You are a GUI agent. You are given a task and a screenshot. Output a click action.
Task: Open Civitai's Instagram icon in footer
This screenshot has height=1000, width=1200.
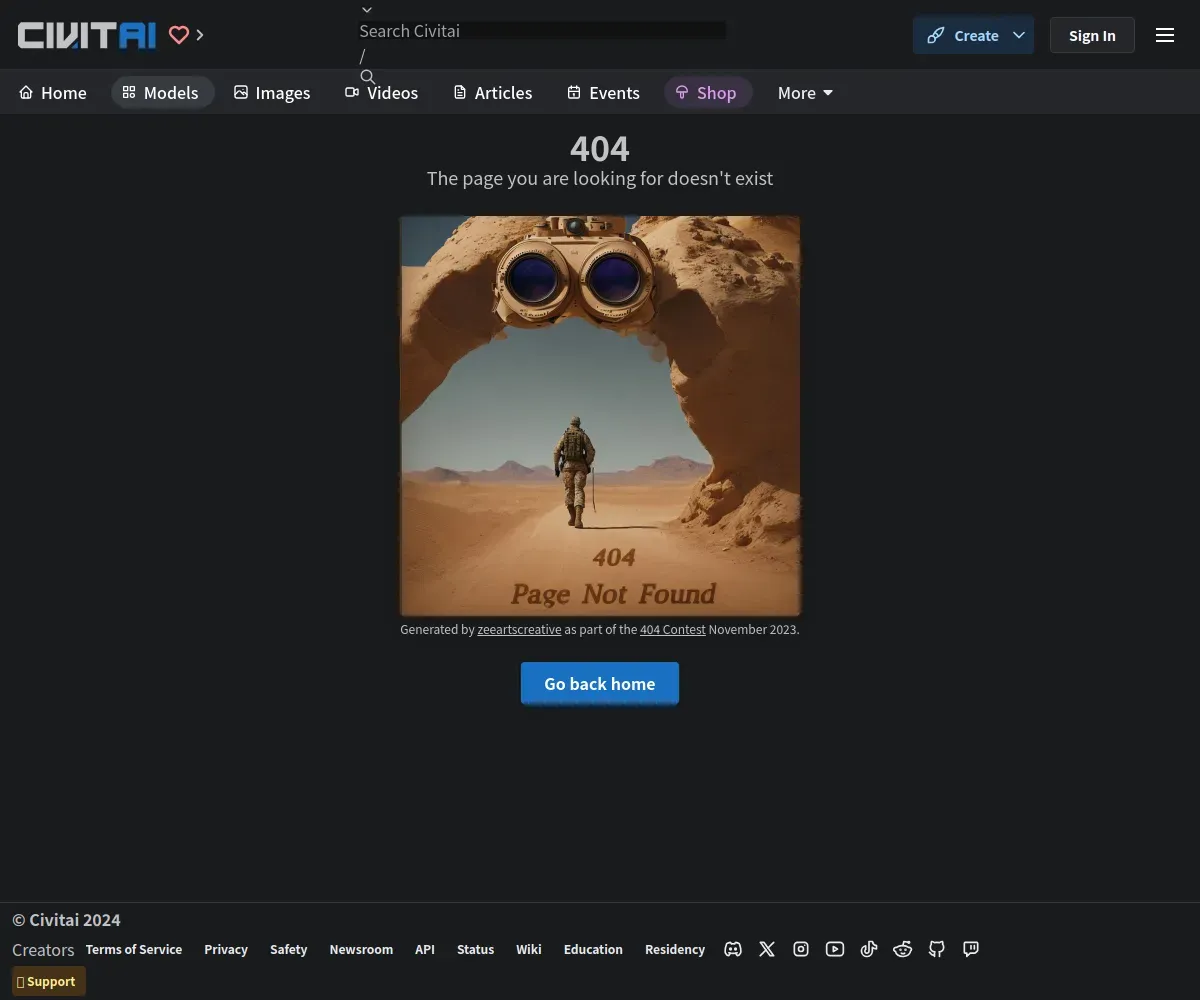[x=801, y=949]
